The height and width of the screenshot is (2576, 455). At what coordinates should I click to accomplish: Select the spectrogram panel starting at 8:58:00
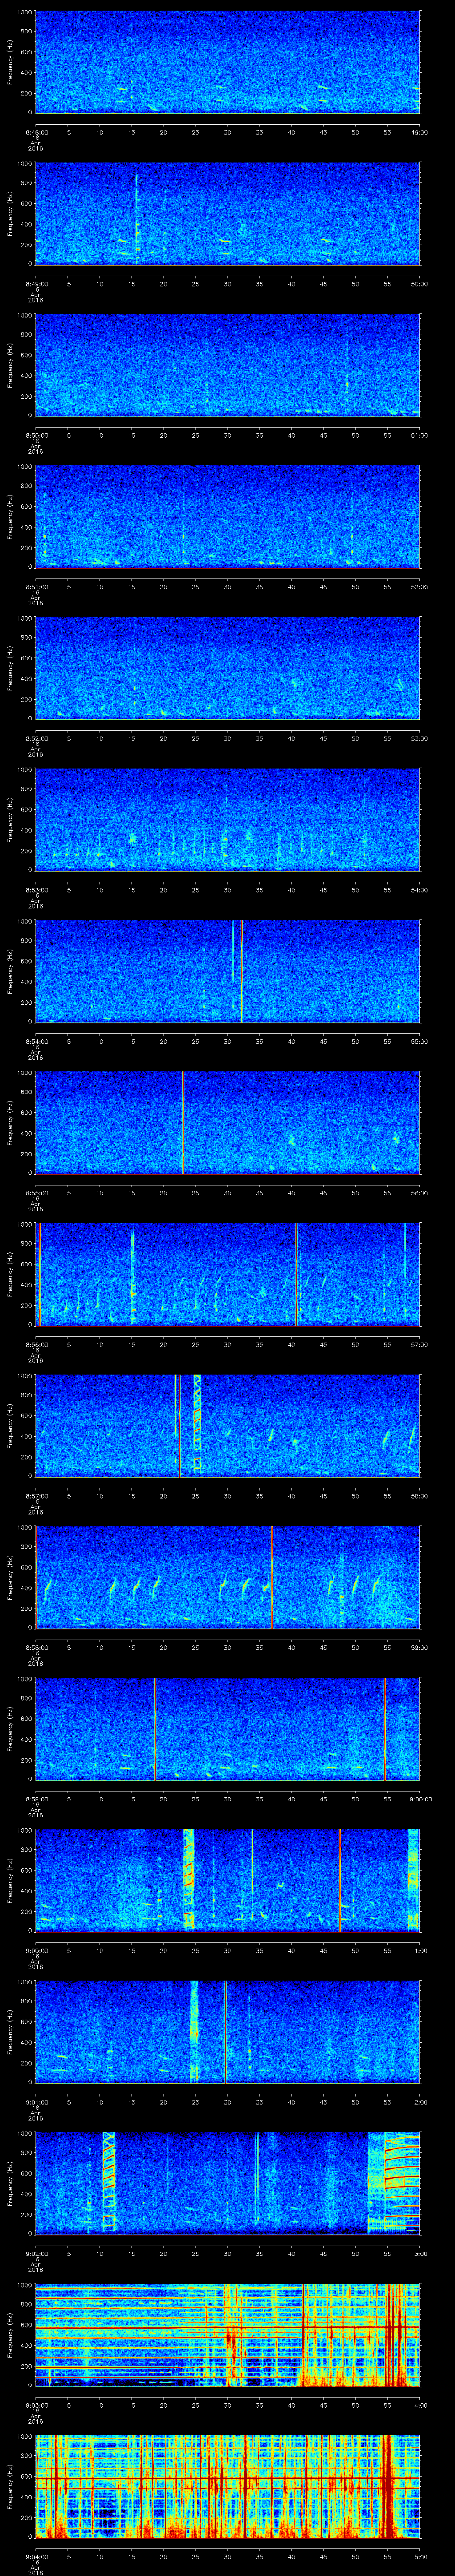click(228, 1576)
